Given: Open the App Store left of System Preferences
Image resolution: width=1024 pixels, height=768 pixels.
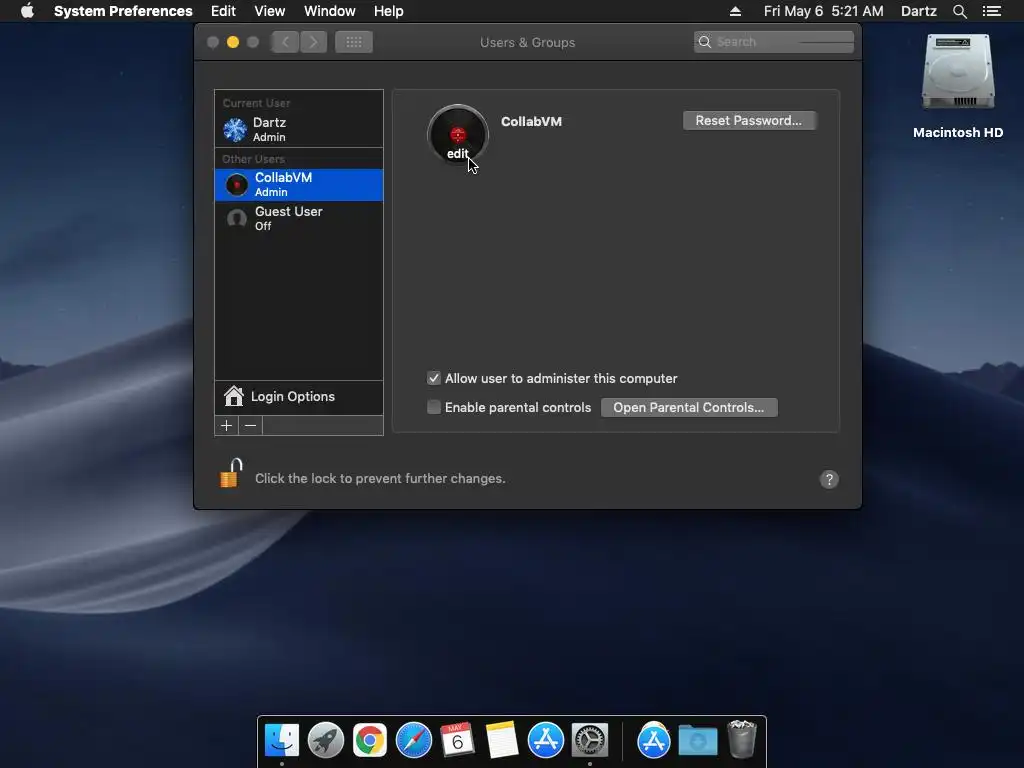Looking at the screenshot, I should pyautogui.click(x=545, y=741).
